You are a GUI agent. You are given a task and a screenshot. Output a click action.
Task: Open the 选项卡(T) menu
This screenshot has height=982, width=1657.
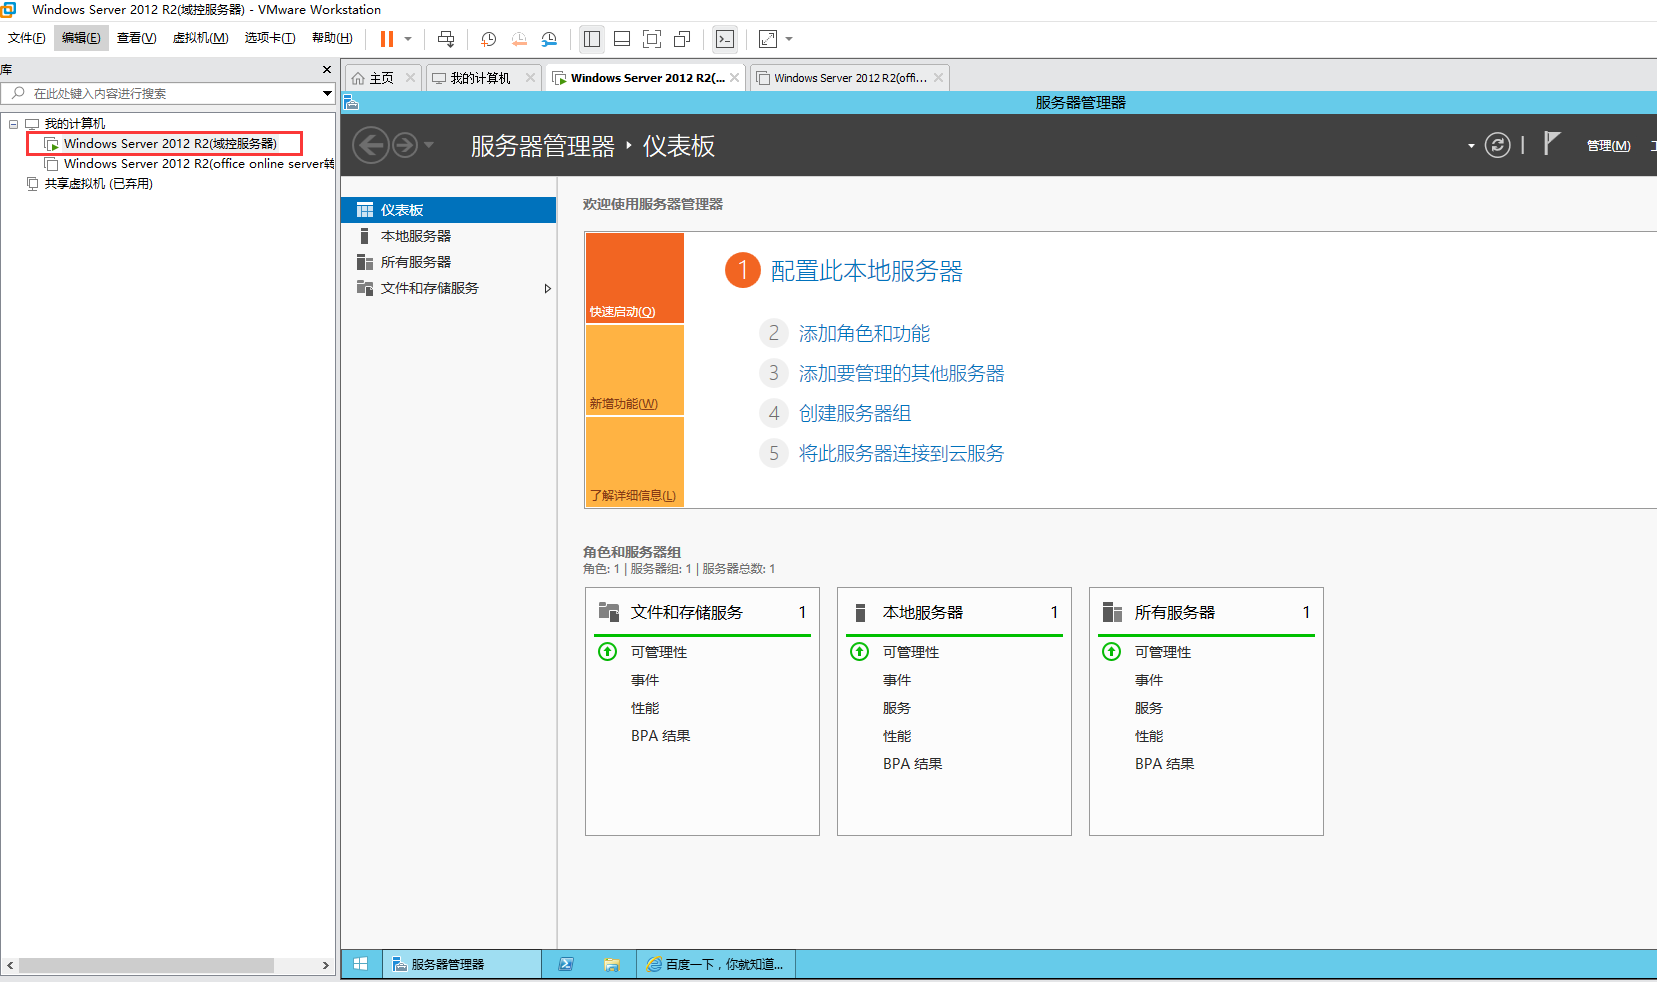coord(270,38)
